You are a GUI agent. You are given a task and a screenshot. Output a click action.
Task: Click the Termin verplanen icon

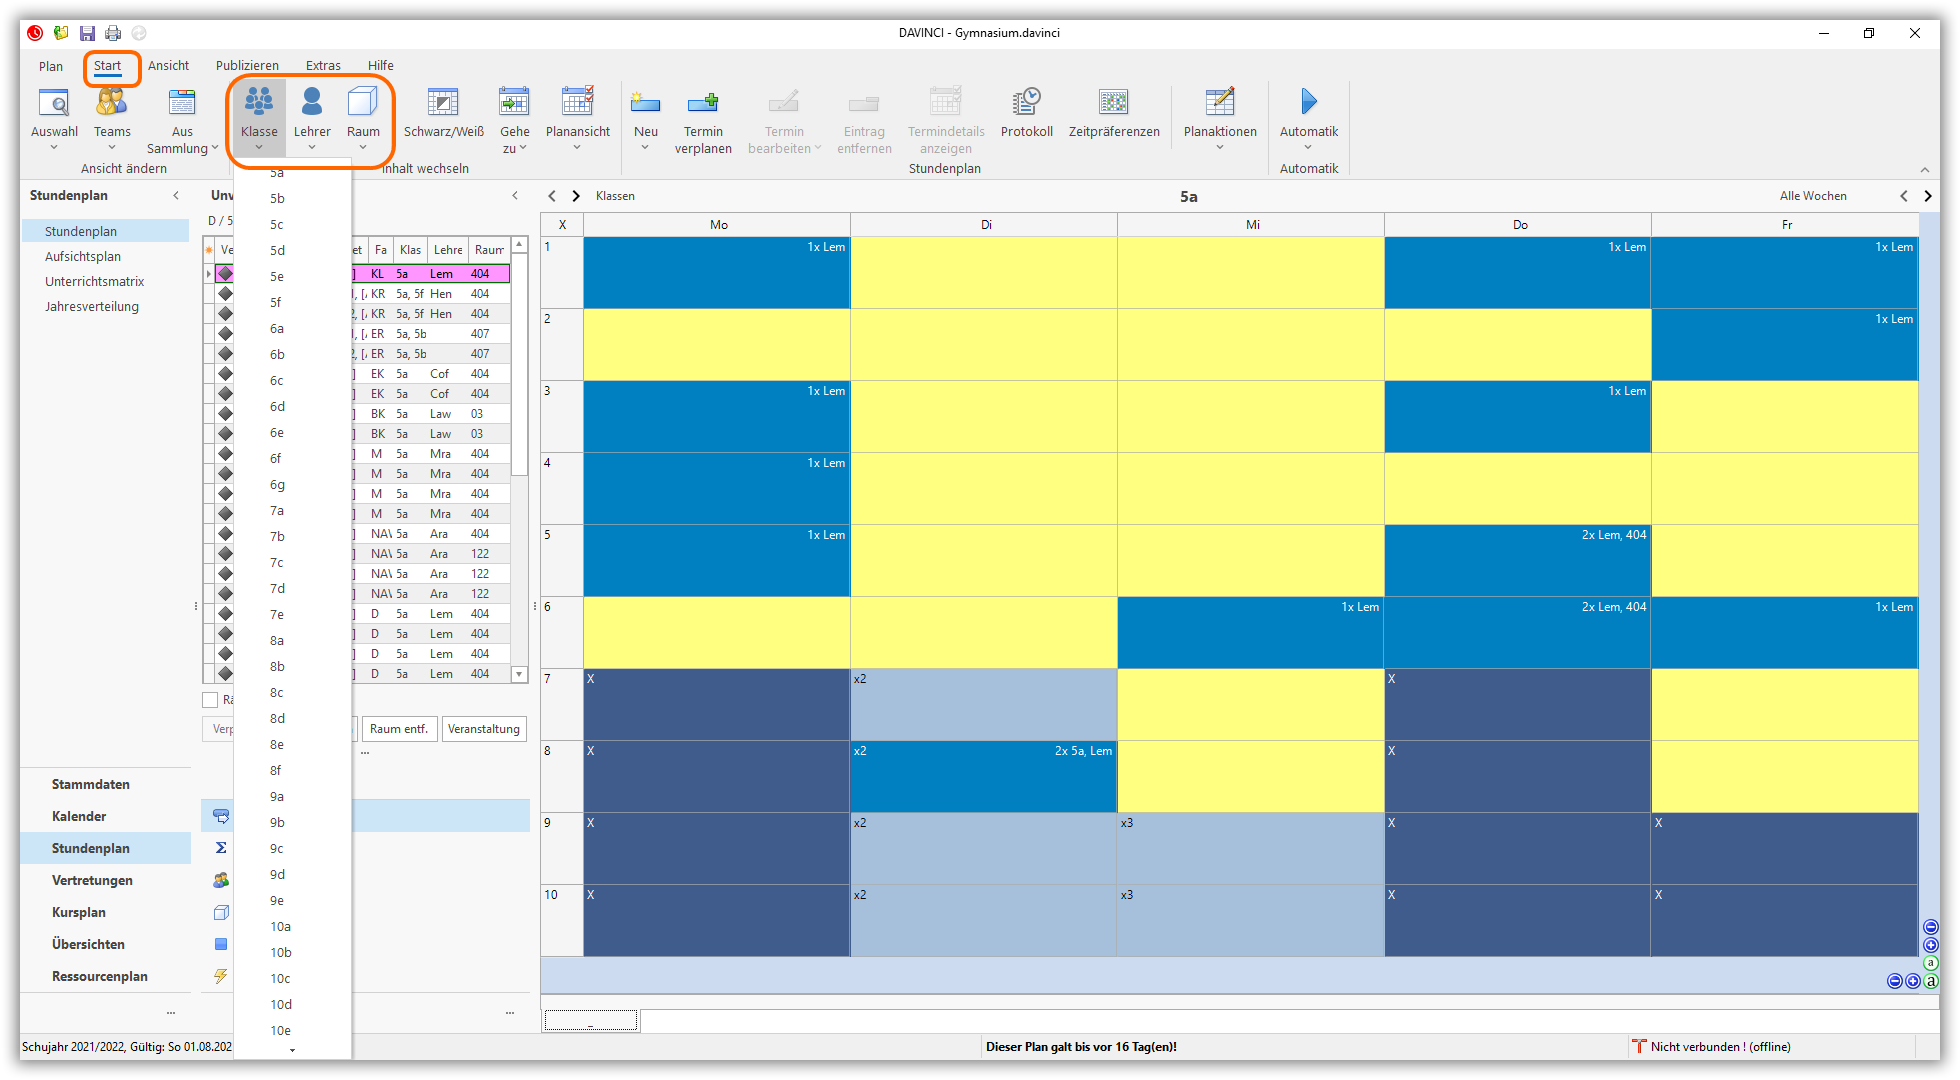pyautogui.click(x=703, y=103)
